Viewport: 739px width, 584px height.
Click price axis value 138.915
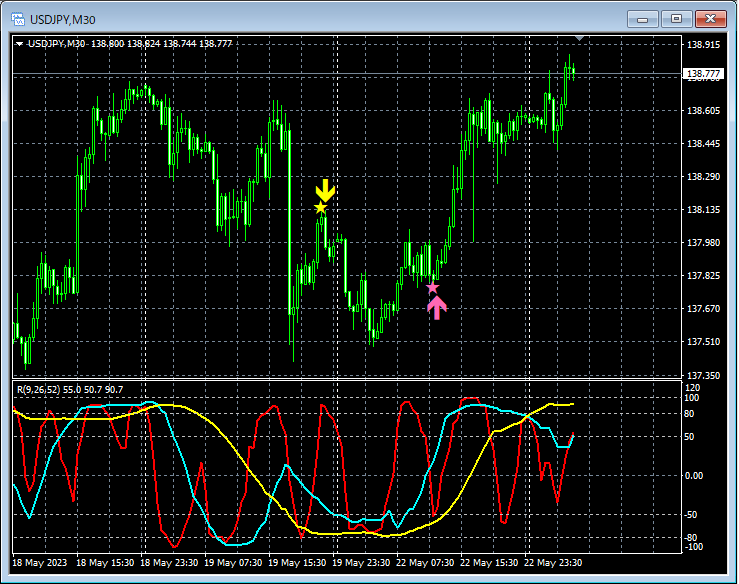(703, 45)
